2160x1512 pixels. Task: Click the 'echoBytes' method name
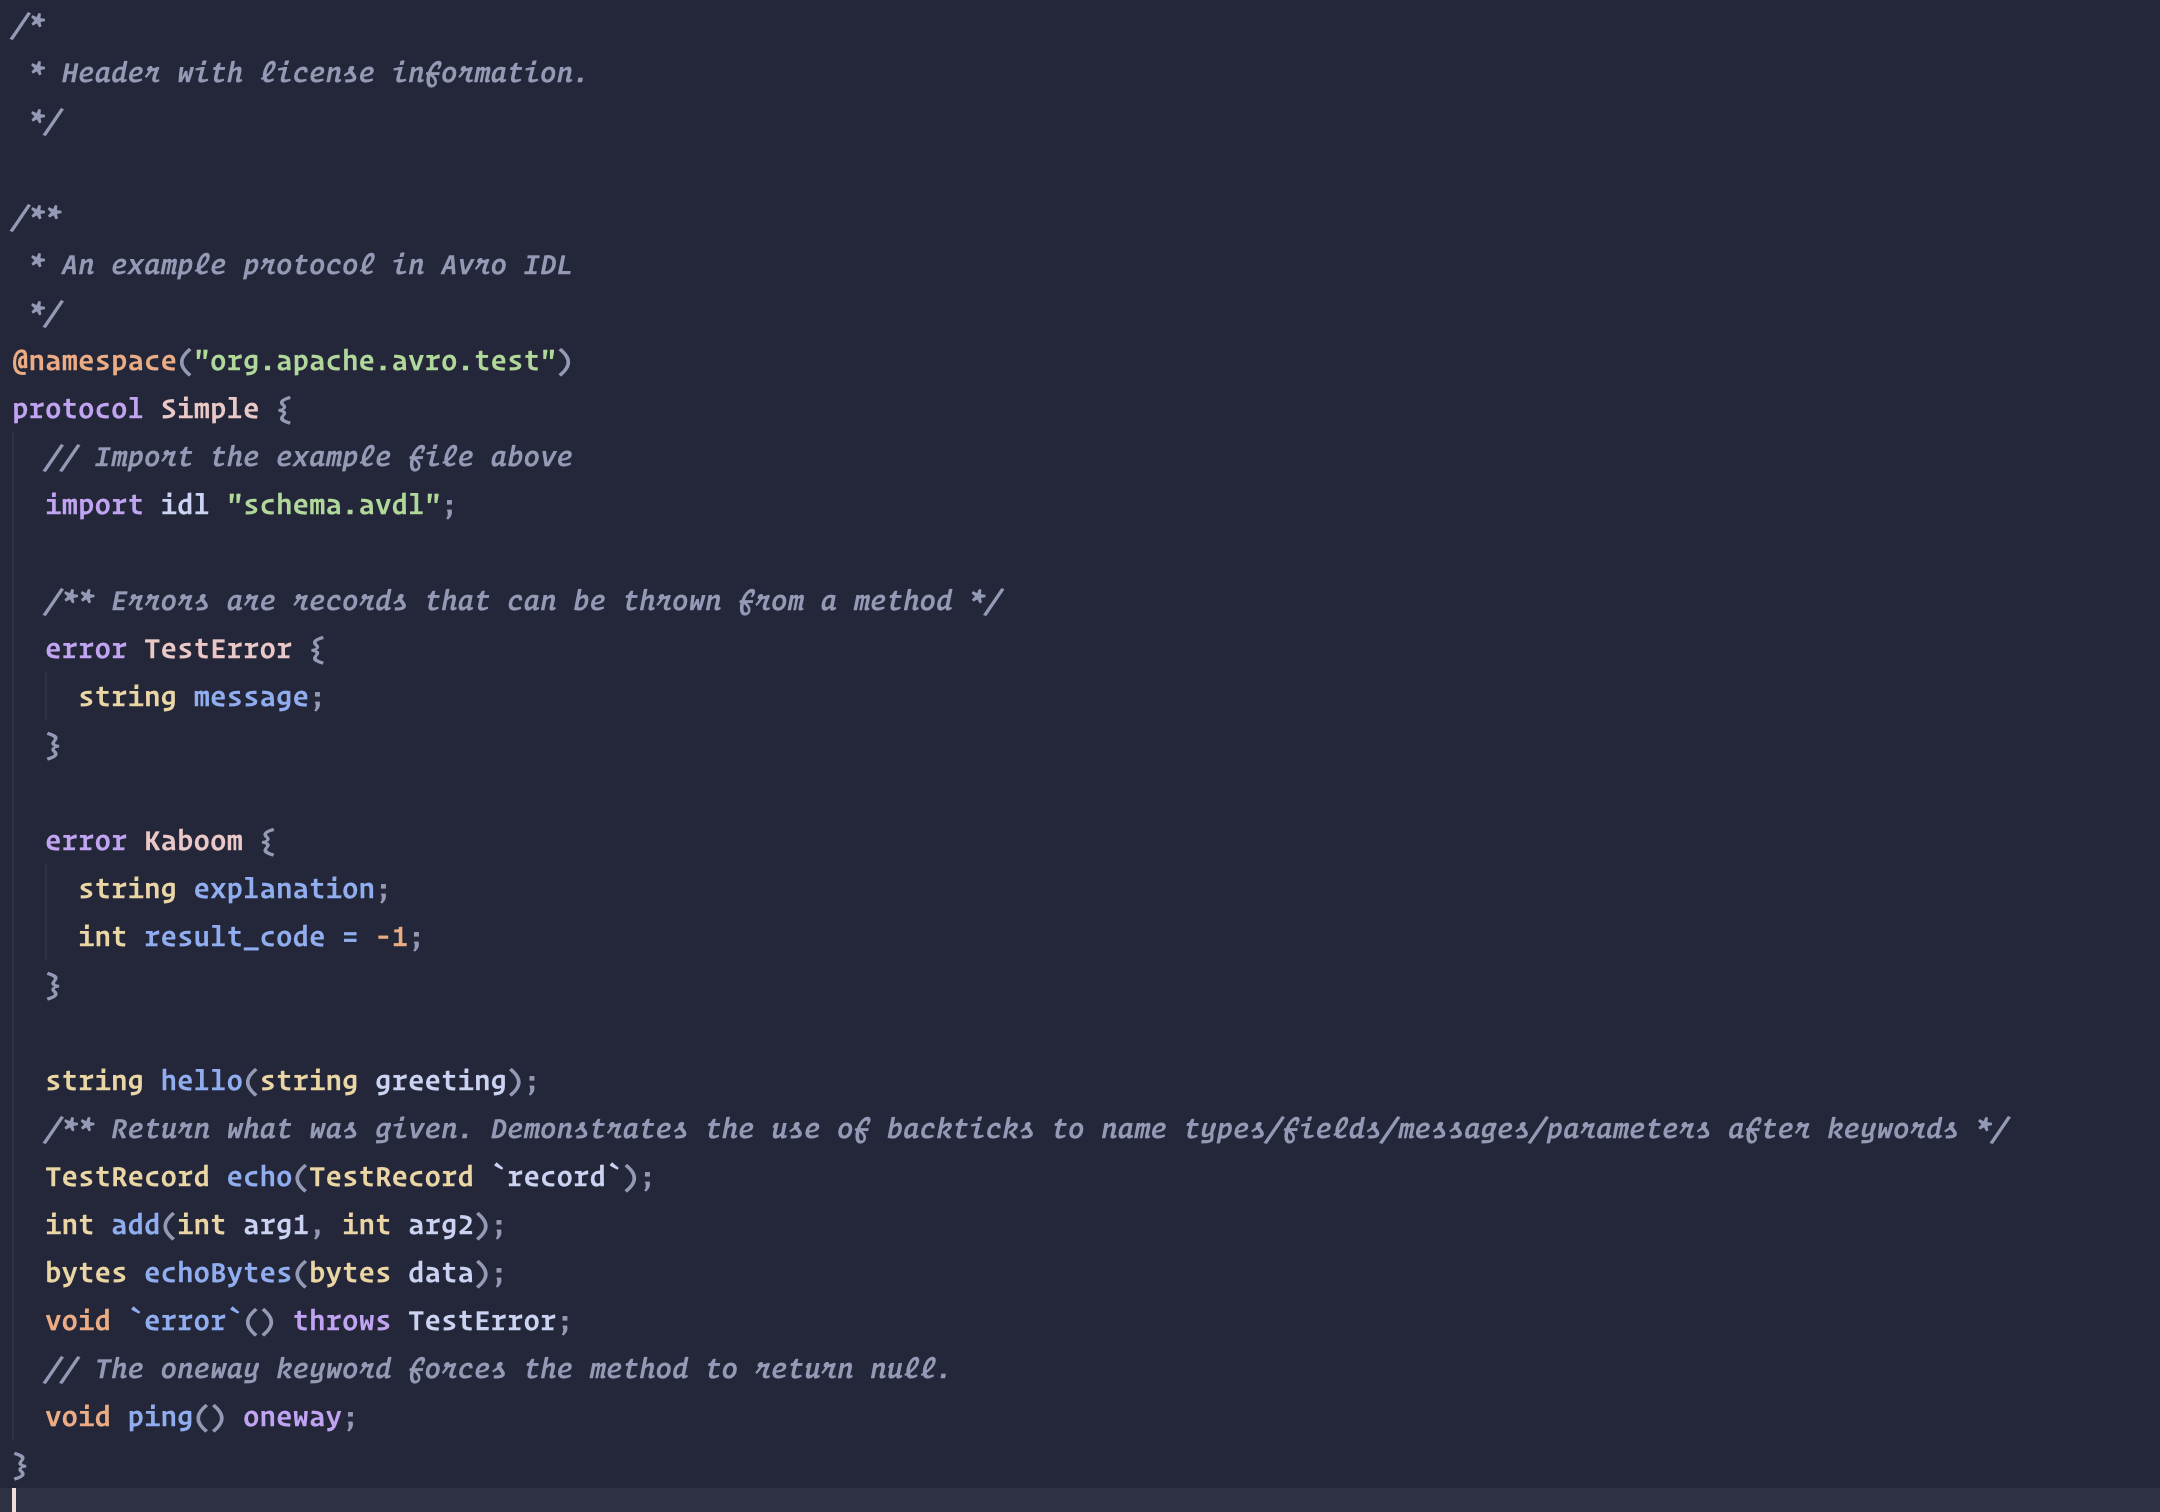[x=218, y=1273]
